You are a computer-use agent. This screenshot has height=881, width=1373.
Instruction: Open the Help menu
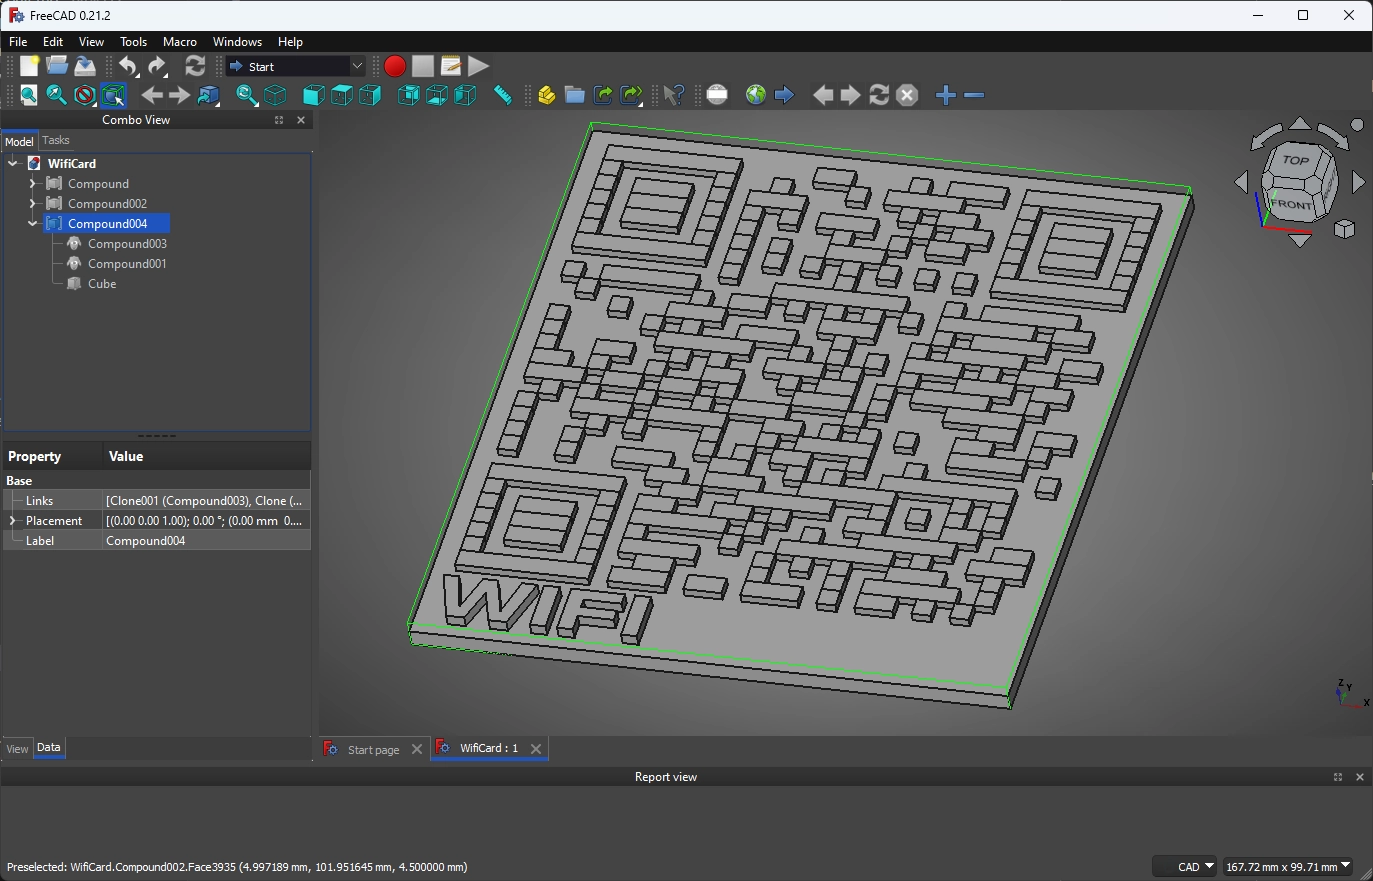[x=290, y=42]
